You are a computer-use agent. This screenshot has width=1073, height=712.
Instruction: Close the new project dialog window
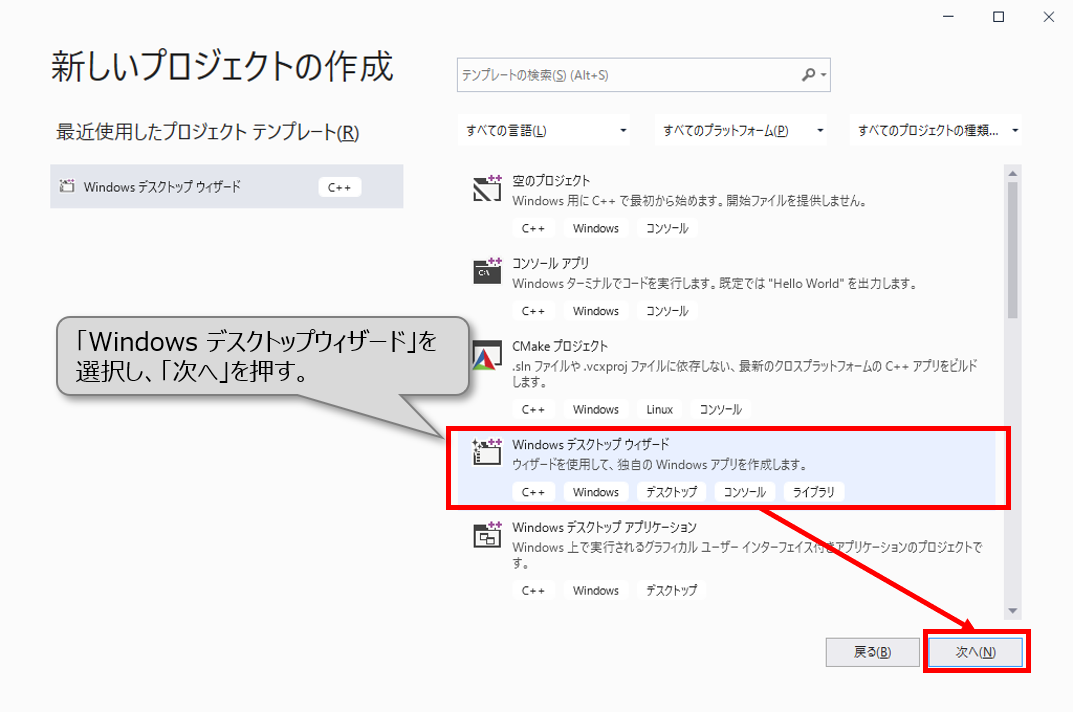click(x=1048, y=17)
